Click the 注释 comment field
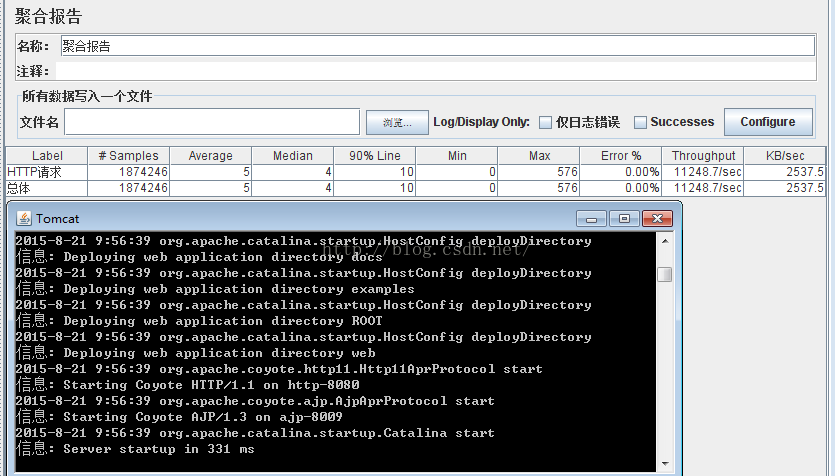835x476 pixels. point(436,71)
